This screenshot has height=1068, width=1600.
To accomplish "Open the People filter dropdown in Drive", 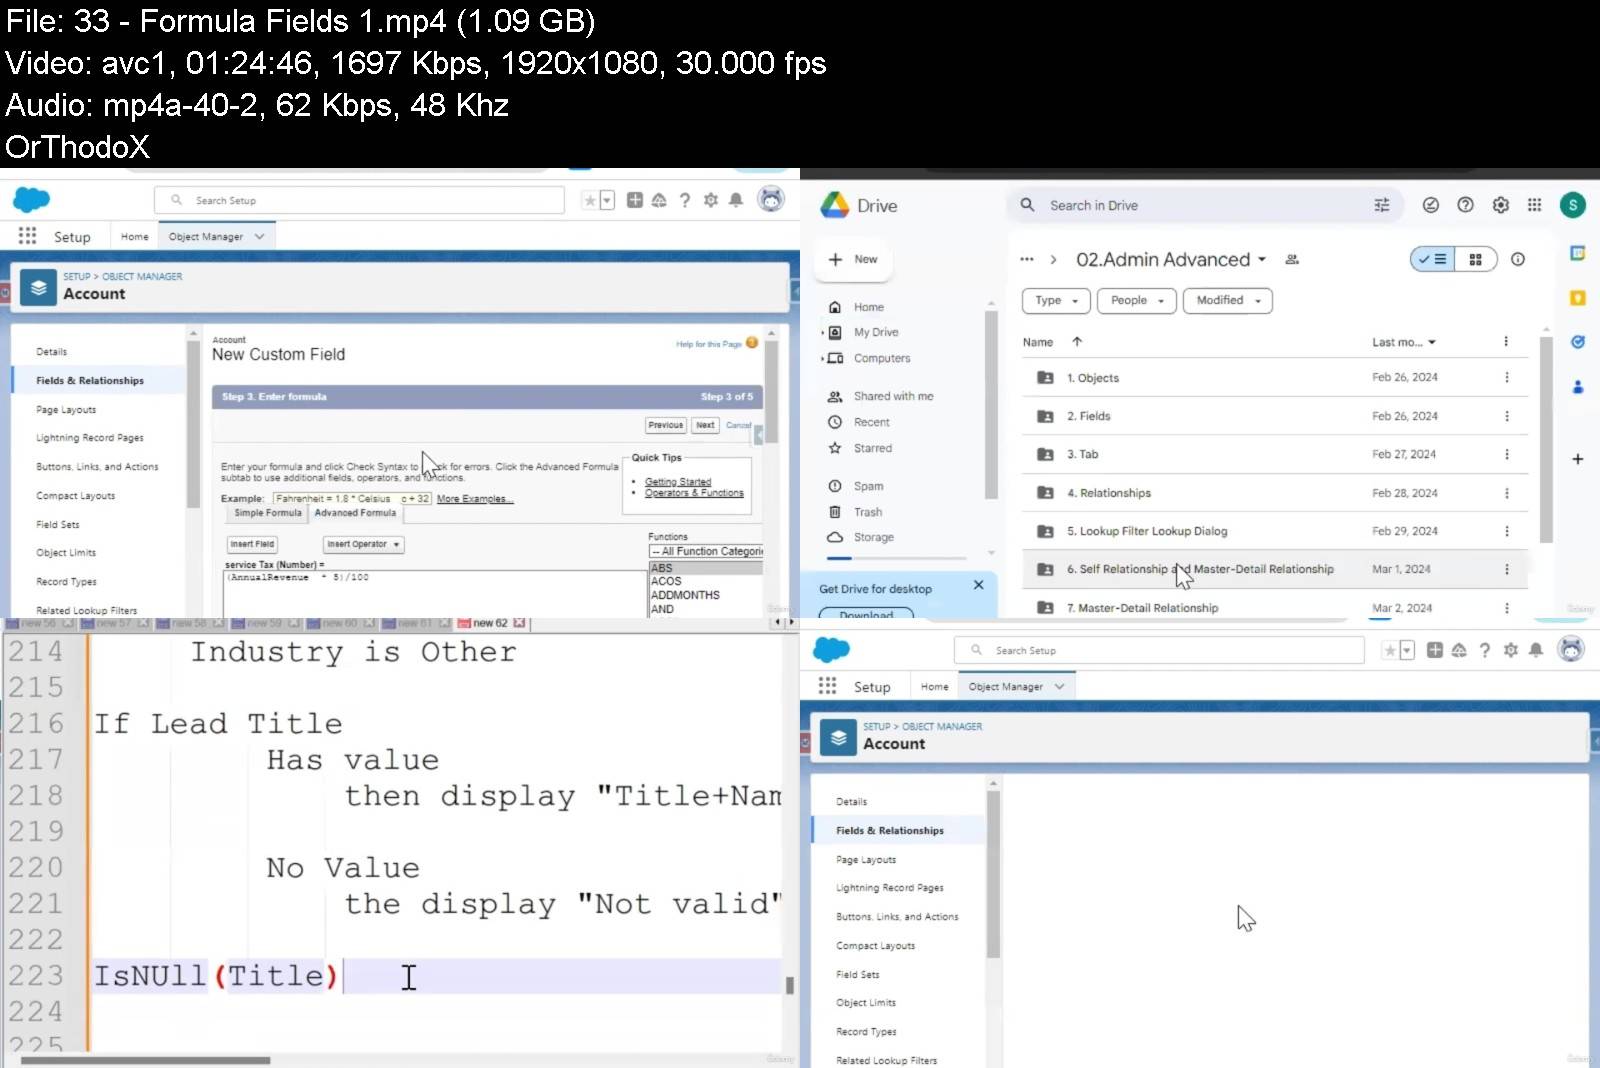I will click(x=1137, y=300).
